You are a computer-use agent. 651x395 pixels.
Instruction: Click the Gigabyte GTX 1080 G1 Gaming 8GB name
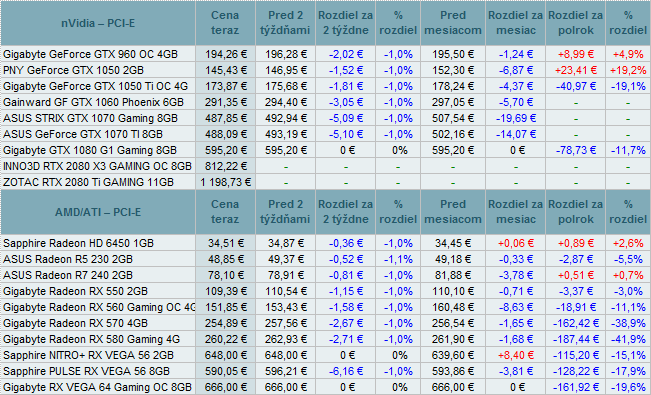coord(90,150)
